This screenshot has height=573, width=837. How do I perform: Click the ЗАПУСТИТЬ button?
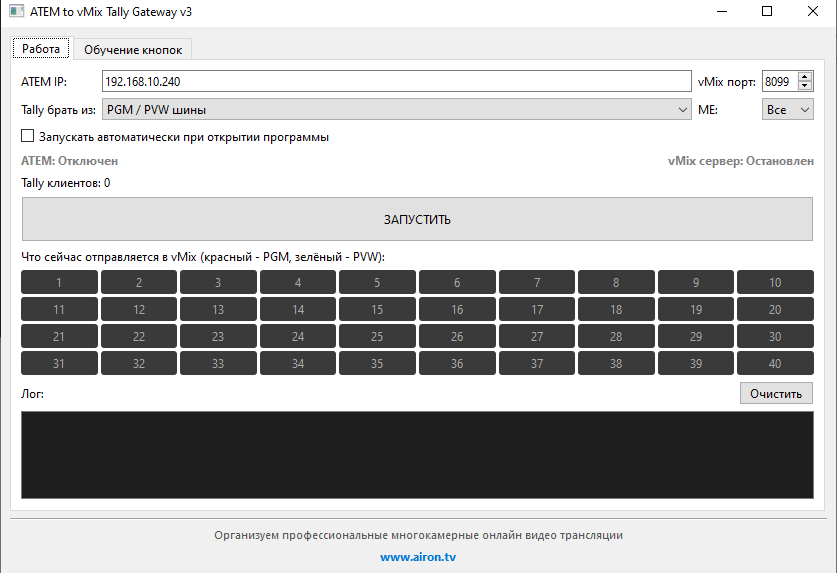[x=417, y=219]
